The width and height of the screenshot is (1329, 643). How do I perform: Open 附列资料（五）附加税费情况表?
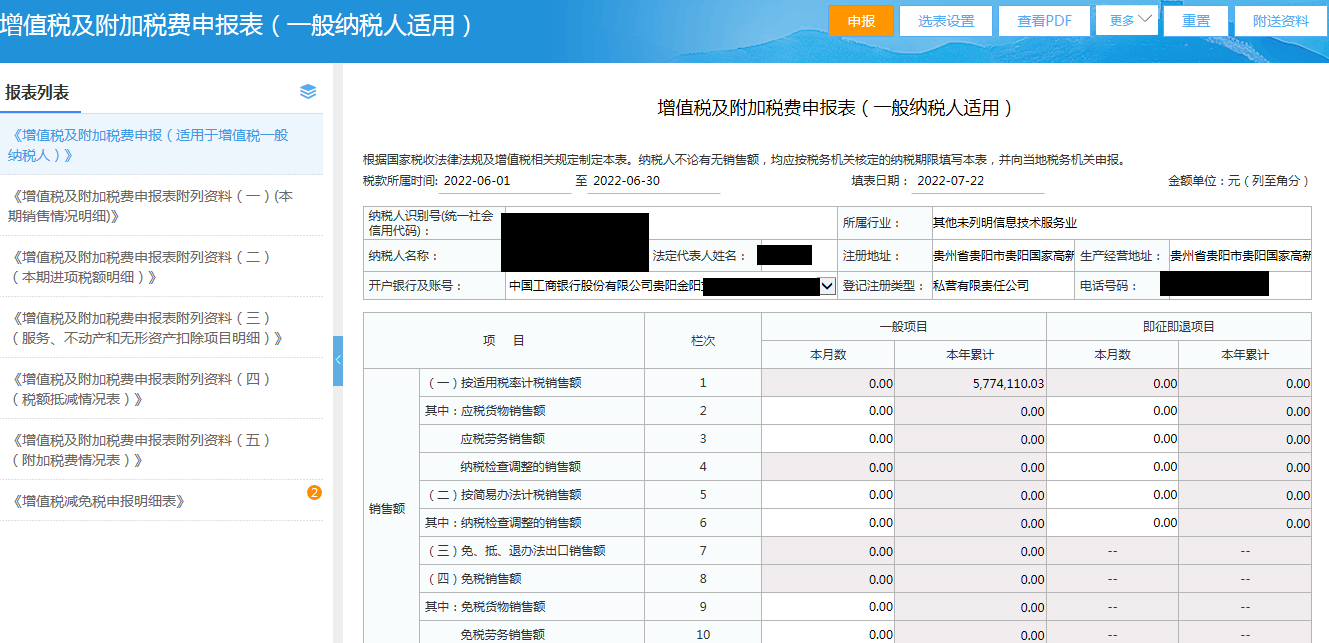pos(140,449)
